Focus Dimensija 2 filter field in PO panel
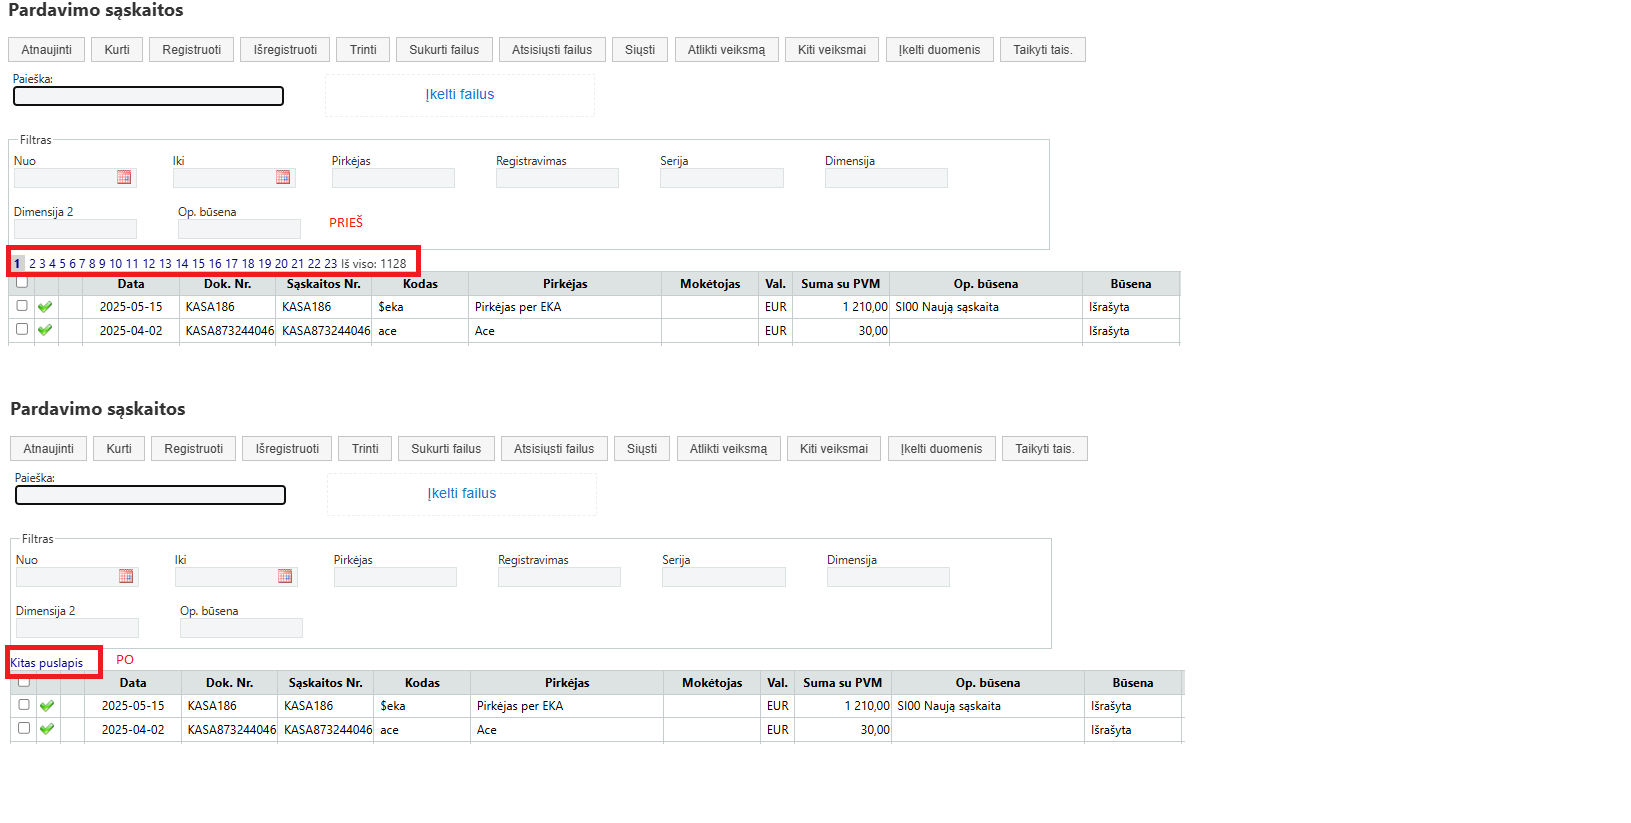Image resolution: width=1631 pixels, height=823 pixels. pyautogui.click(x=77, y=628)
